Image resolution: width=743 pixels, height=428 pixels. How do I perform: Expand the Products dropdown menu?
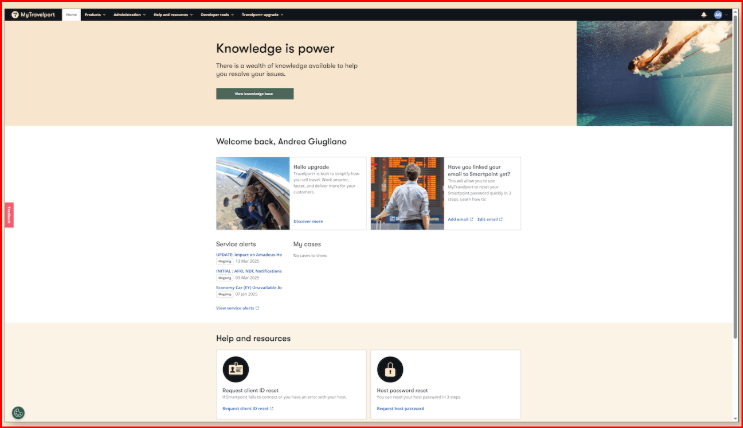94,15
